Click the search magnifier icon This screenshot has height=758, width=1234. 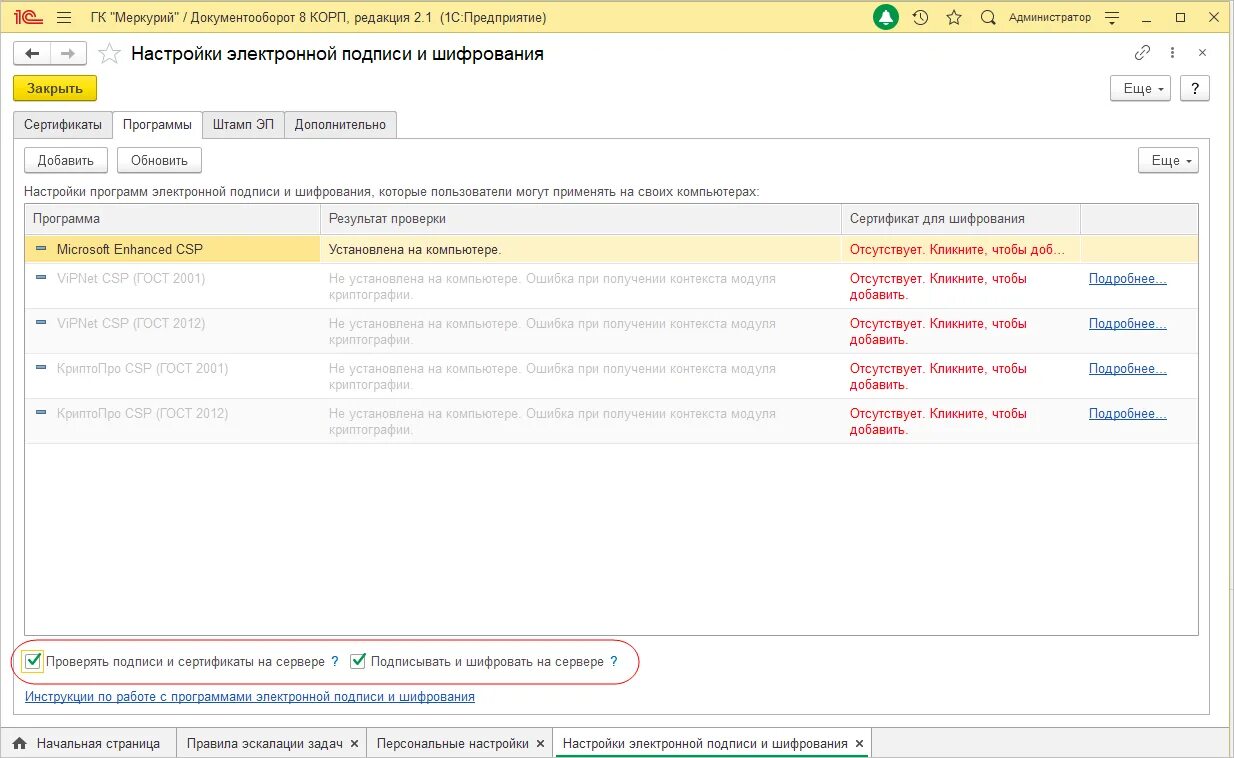tap(988, 18)
